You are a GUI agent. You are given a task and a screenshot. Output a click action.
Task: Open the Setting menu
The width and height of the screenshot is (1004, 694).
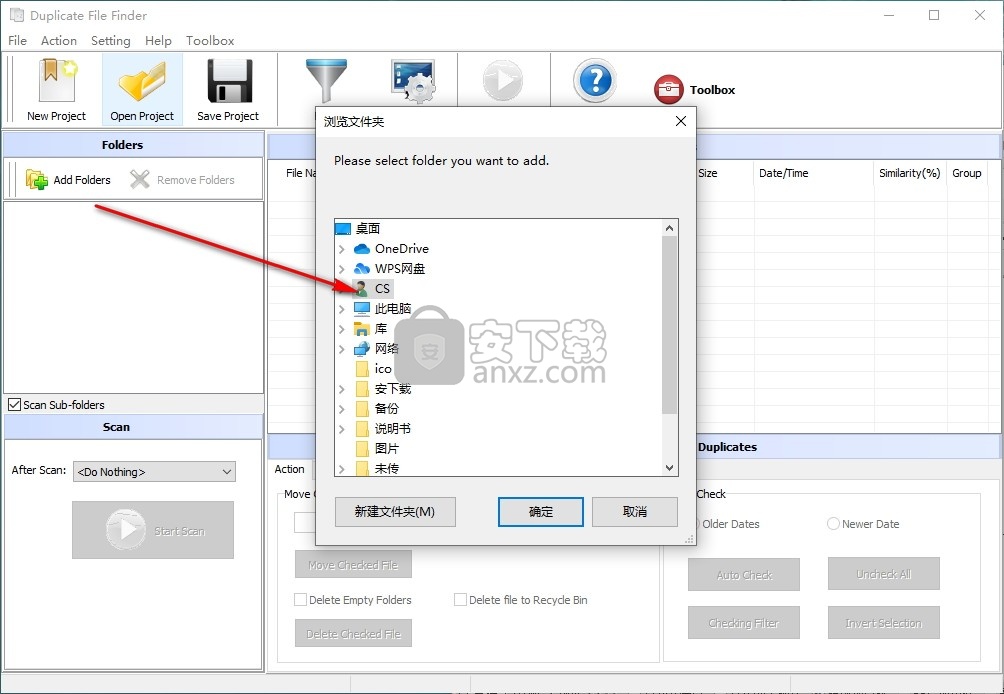click(x=110, y=40)
